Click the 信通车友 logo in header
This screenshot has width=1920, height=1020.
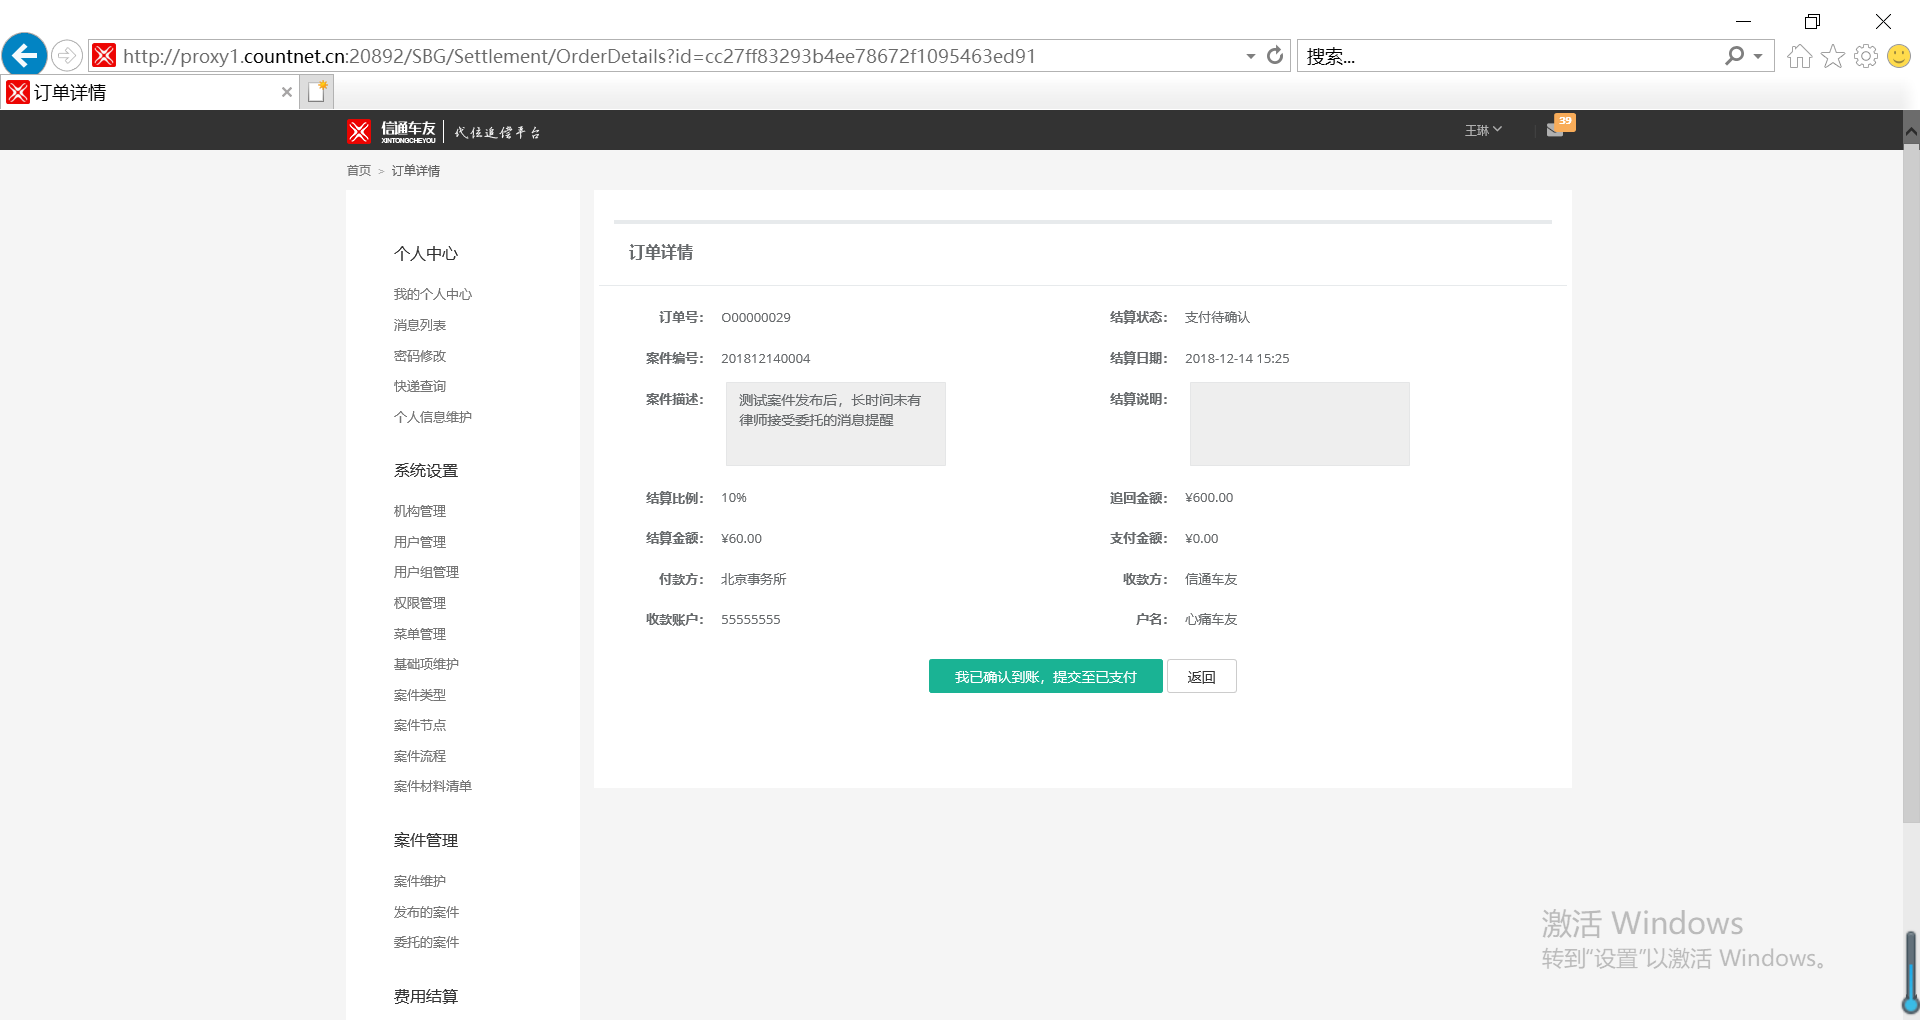click(393, 131)
